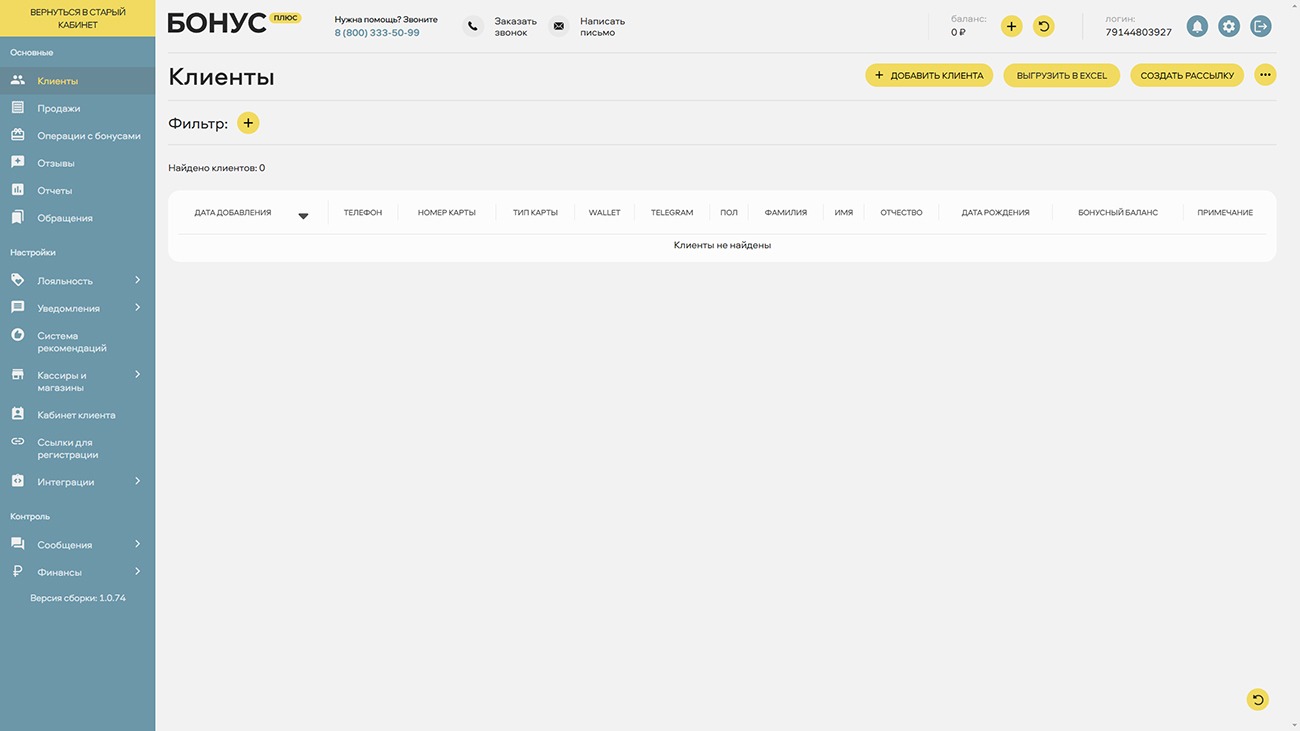Expand the Интеграции submenu

(x=137, y=482)
